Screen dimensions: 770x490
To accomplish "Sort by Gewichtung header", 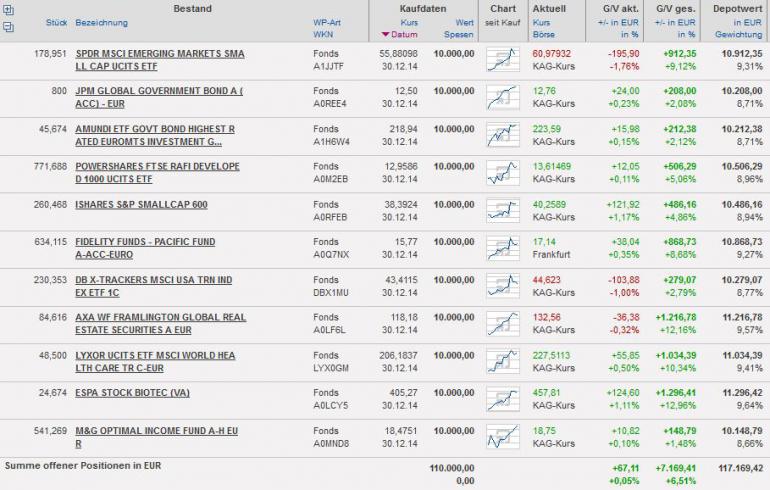I will tap(739, 34).
